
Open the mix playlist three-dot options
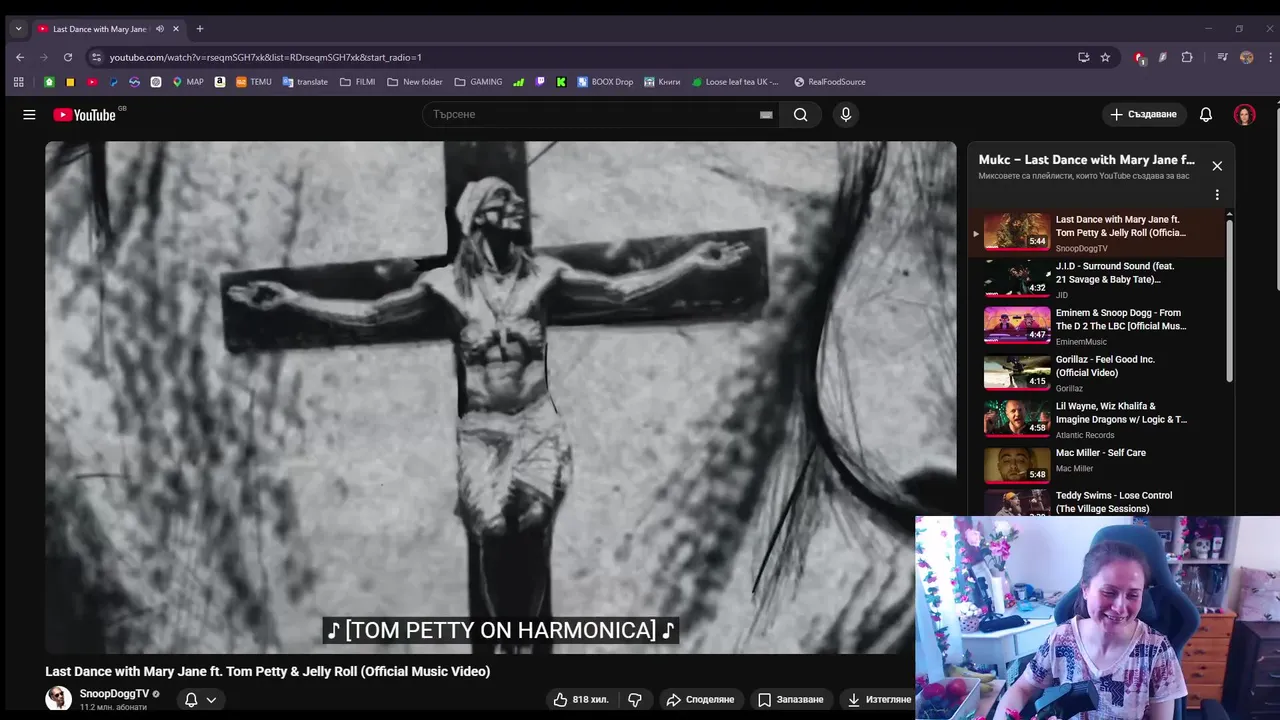coord(1217,195)
